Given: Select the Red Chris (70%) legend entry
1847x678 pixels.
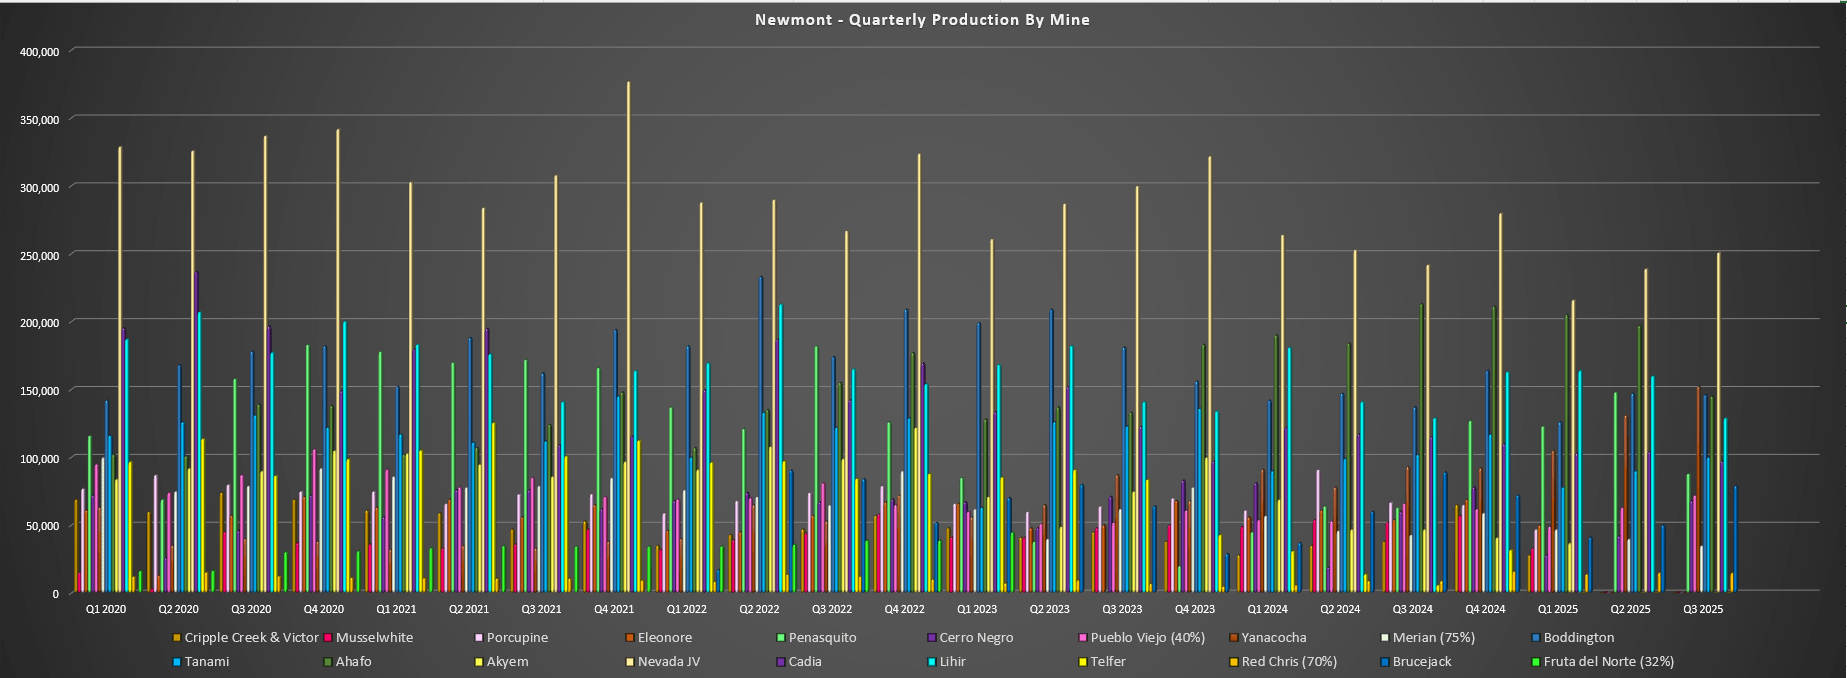Looking at the screenshot, I should pos(1283,661).
